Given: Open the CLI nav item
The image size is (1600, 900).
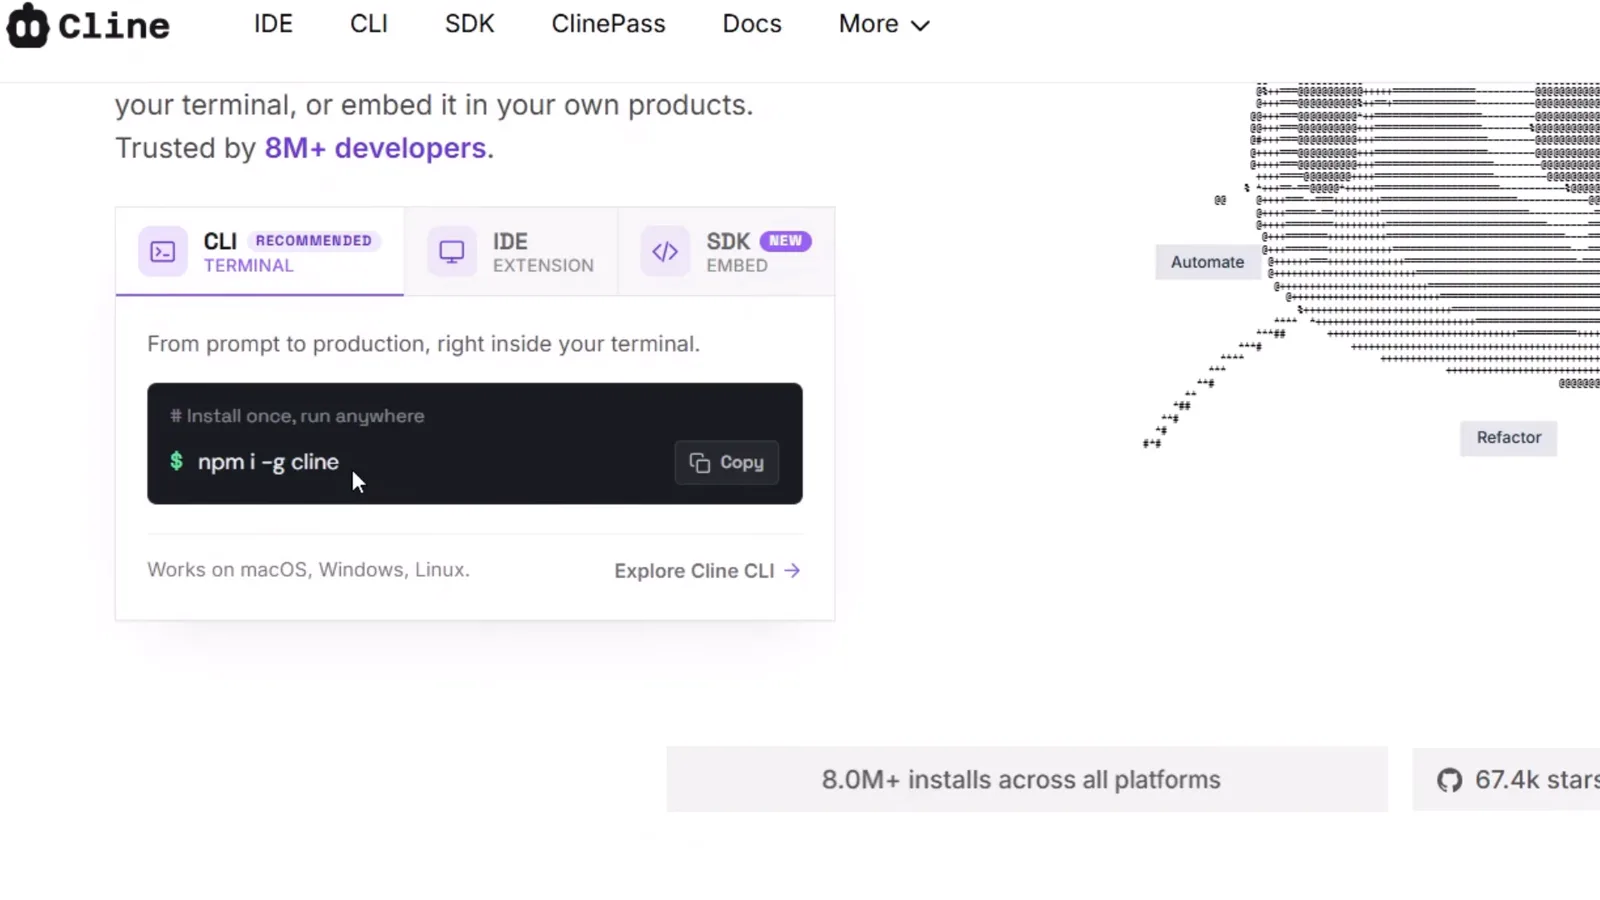Looking at the screenshot, I should (368, 24).
